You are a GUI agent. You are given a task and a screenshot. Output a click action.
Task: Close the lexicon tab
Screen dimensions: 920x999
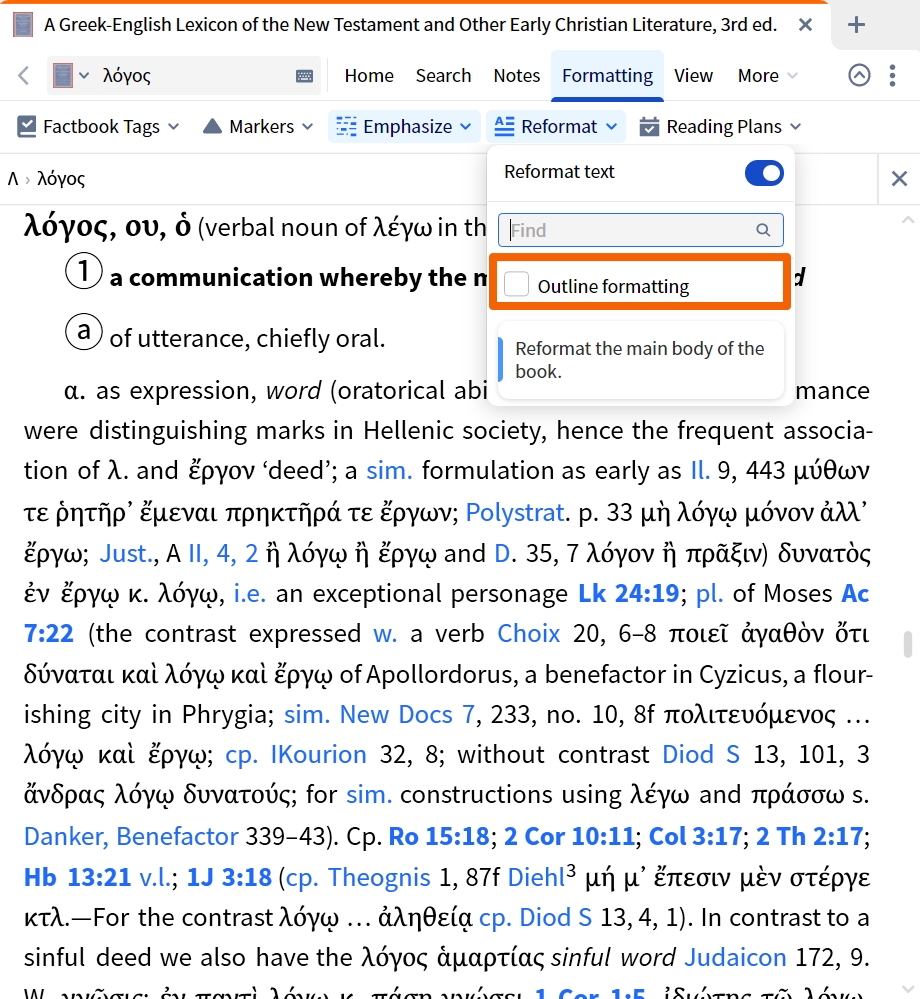tap(805, 25)
